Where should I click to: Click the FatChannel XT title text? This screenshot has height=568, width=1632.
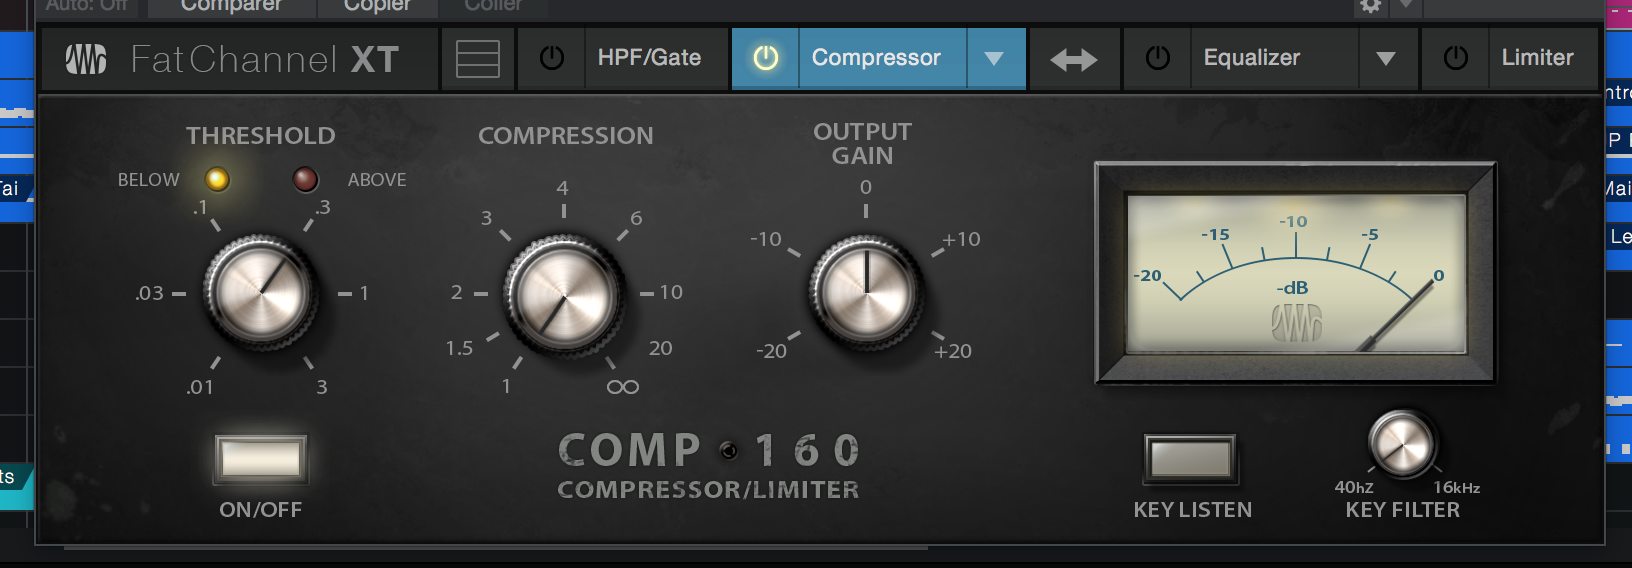(265, 59)
